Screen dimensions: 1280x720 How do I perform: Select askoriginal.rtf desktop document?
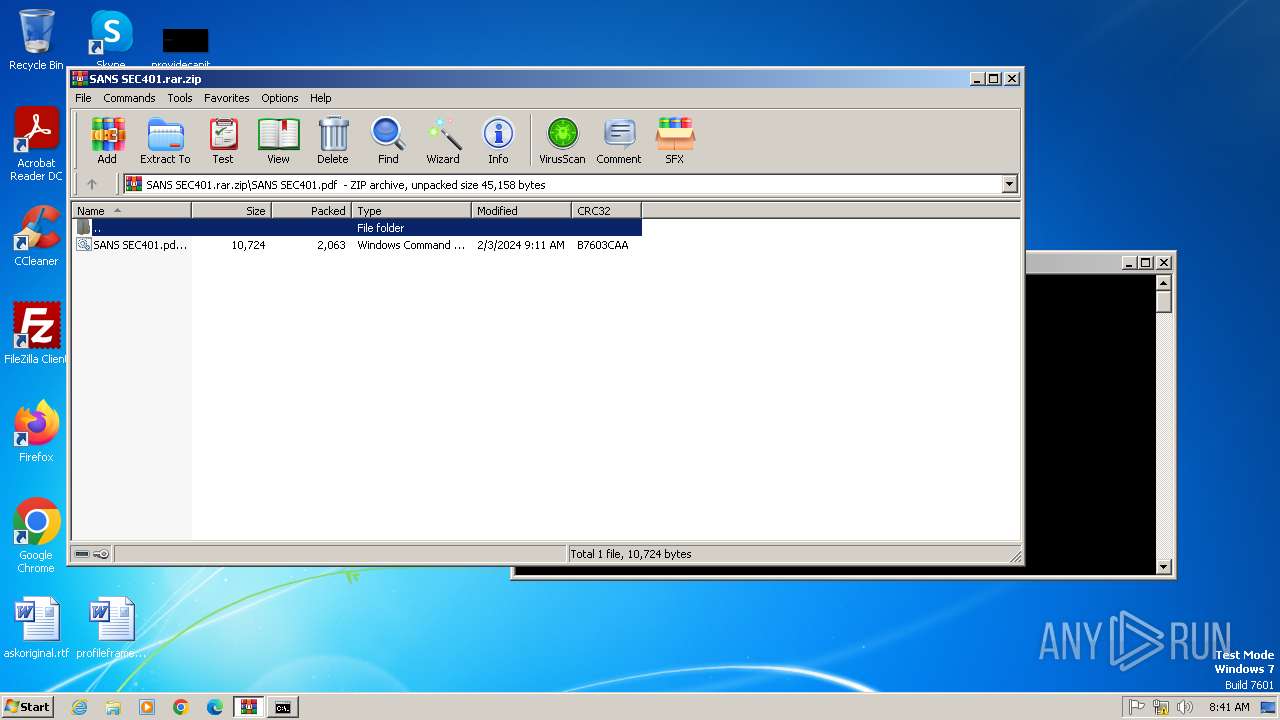point(36,628)
